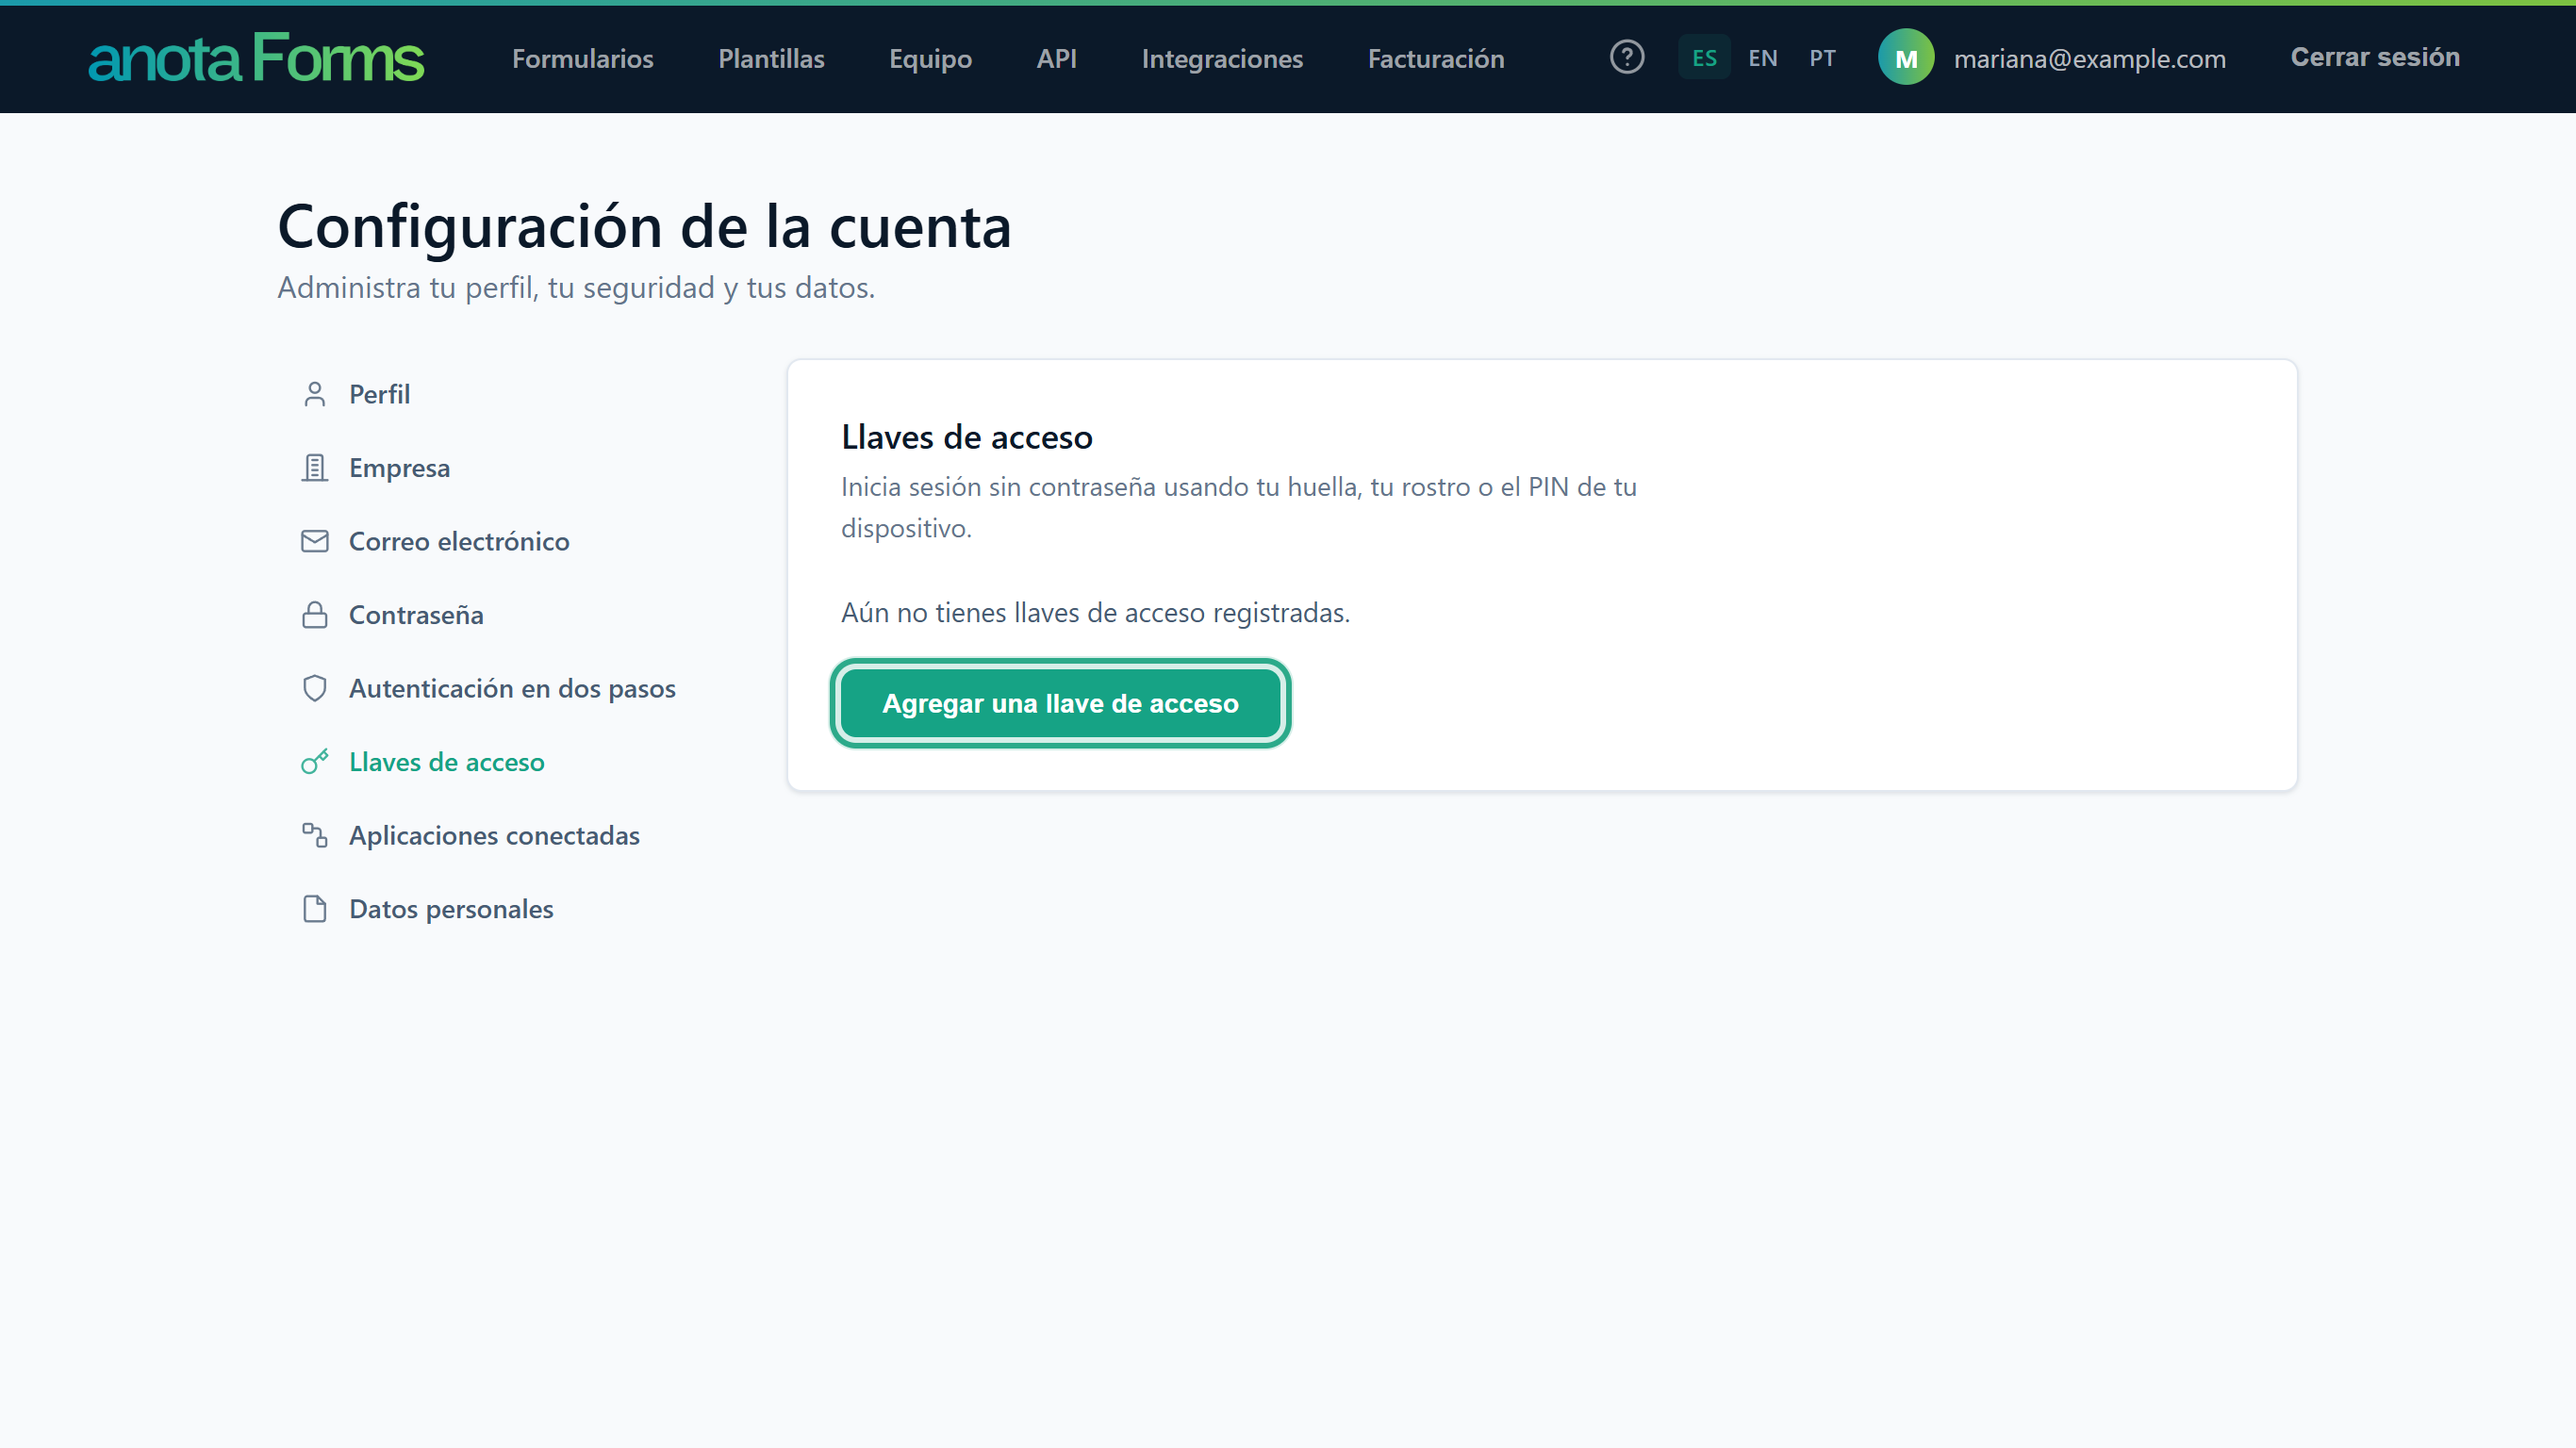
Task: Switch language to EN
Action: click(x=1762, y=58)
